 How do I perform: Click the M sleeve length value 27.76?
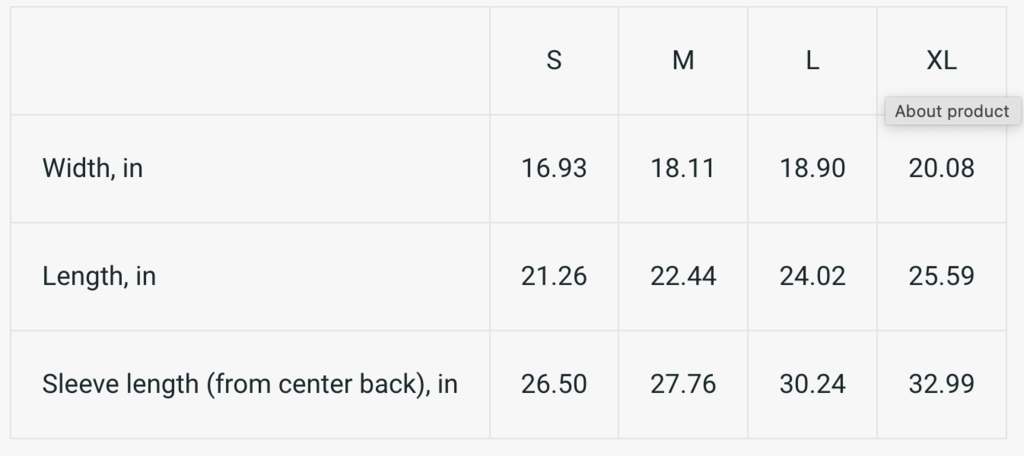click(683, 384)
